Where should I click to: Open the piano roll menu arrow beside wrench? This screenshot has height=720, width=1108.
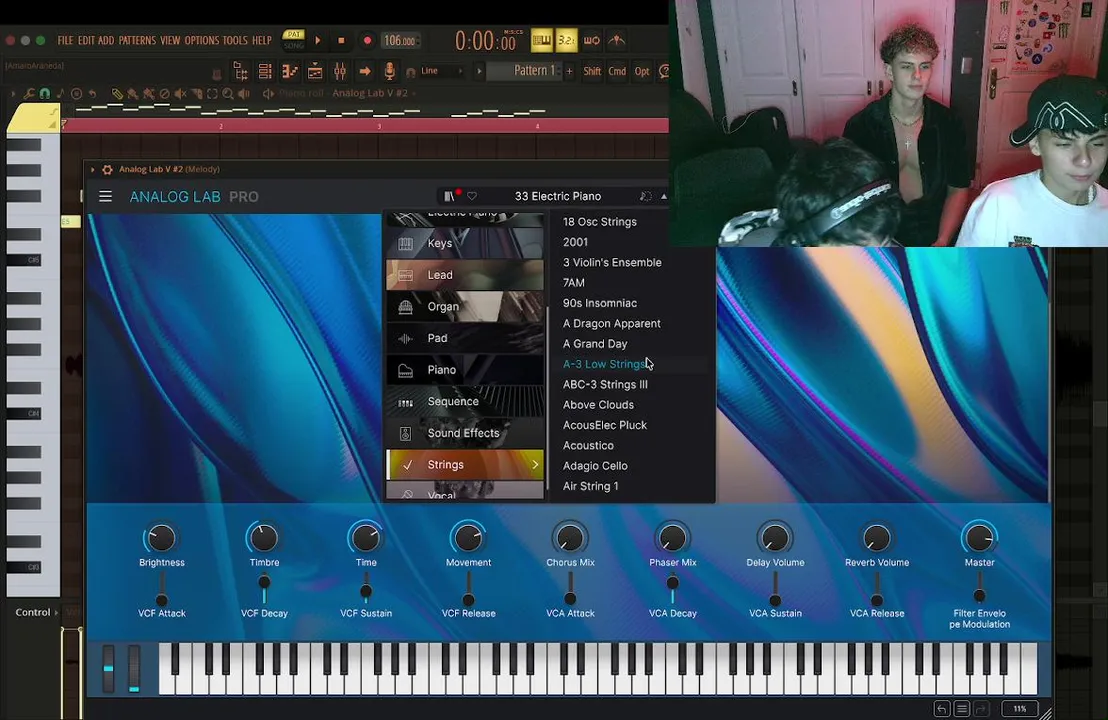coord(13,93)
